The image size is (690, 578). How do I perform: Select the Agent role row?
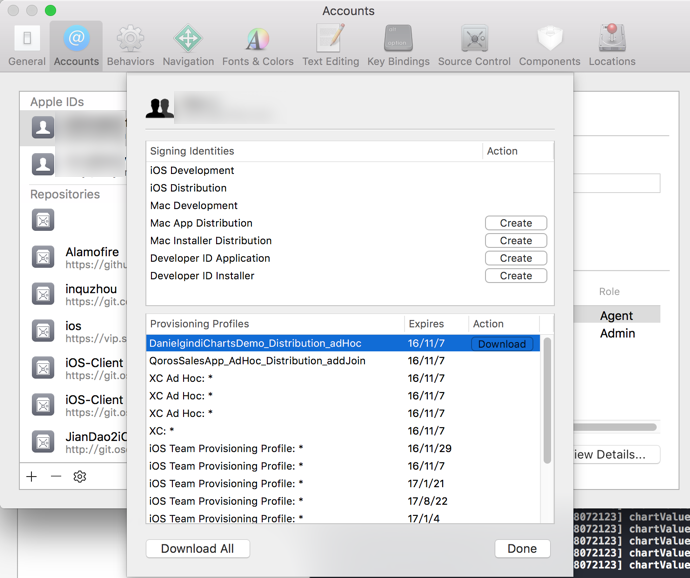pyautogui.click(x=616, y=316)
